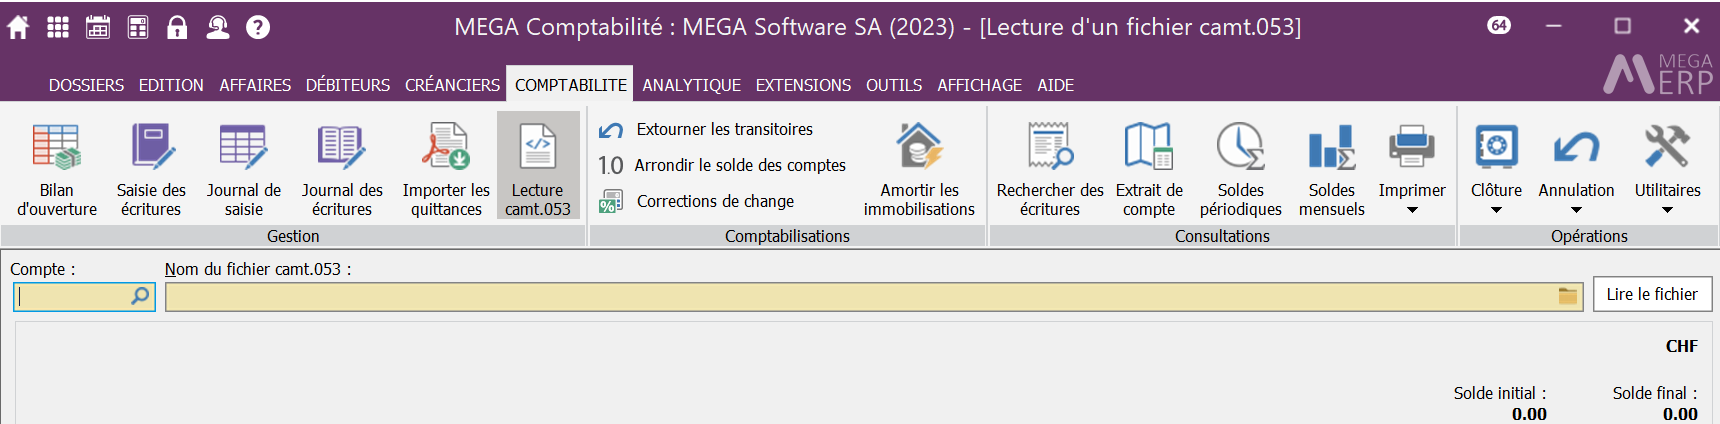Show Extrait de compte

point(1149,166)
